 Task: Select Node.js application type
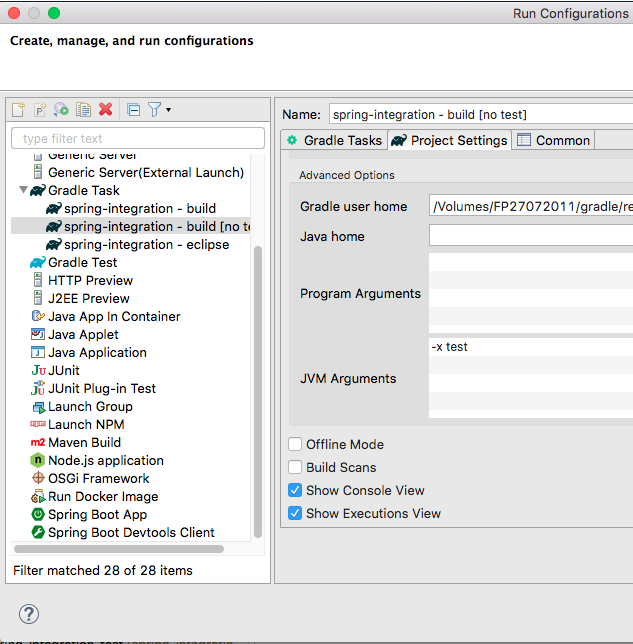pos(106,461)
